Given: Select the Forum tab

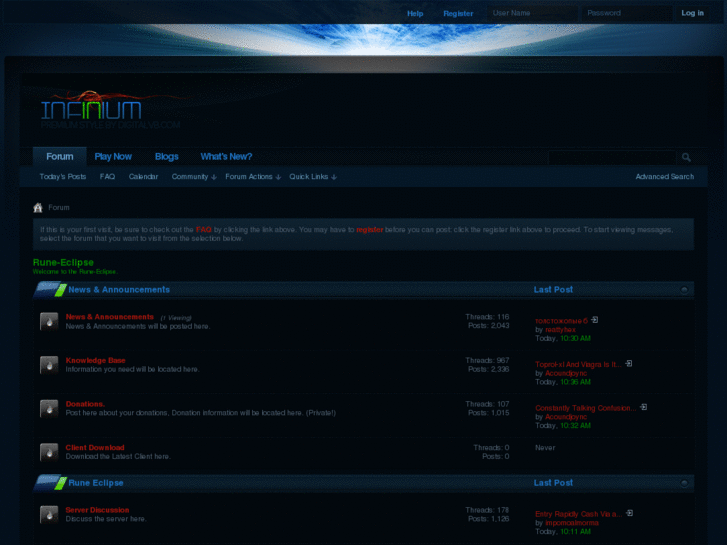Looking at the screenshot, I should tap(60, 156).
